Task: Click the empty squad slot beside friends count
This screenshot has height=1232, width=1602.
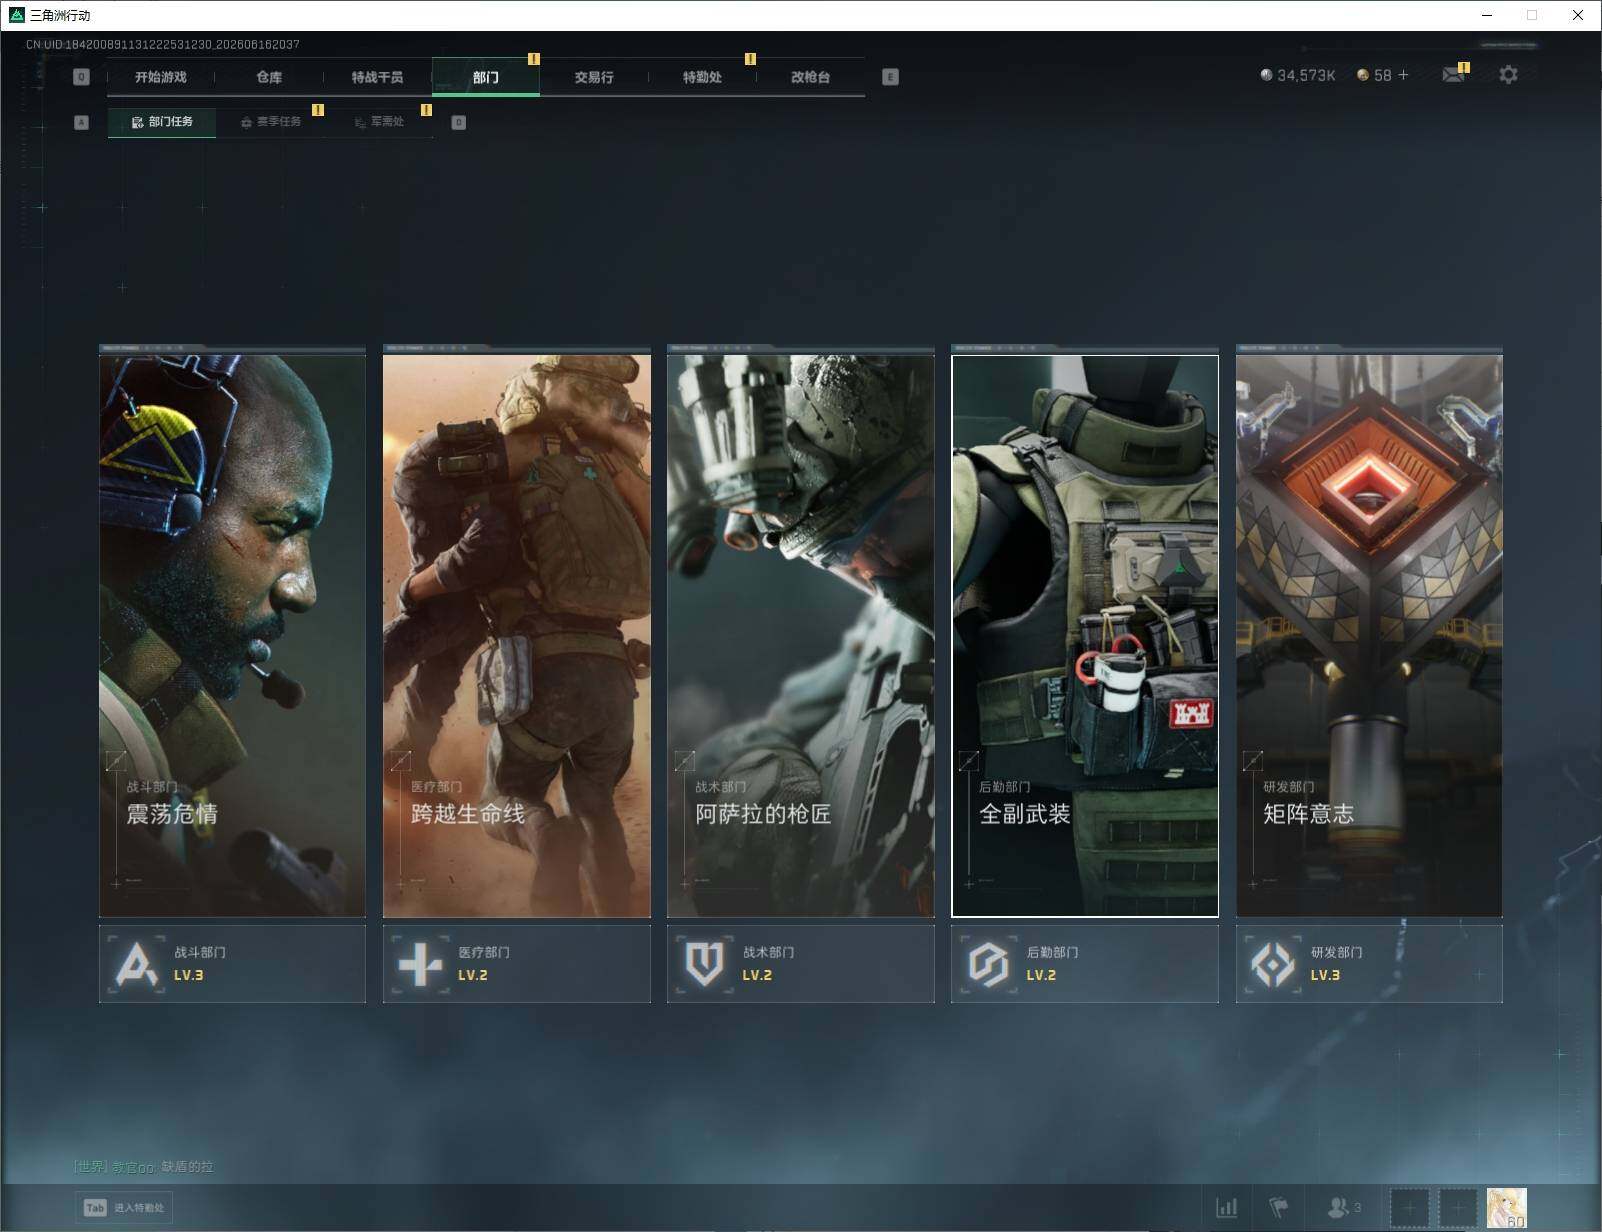Action: tap(1410, 1208)
